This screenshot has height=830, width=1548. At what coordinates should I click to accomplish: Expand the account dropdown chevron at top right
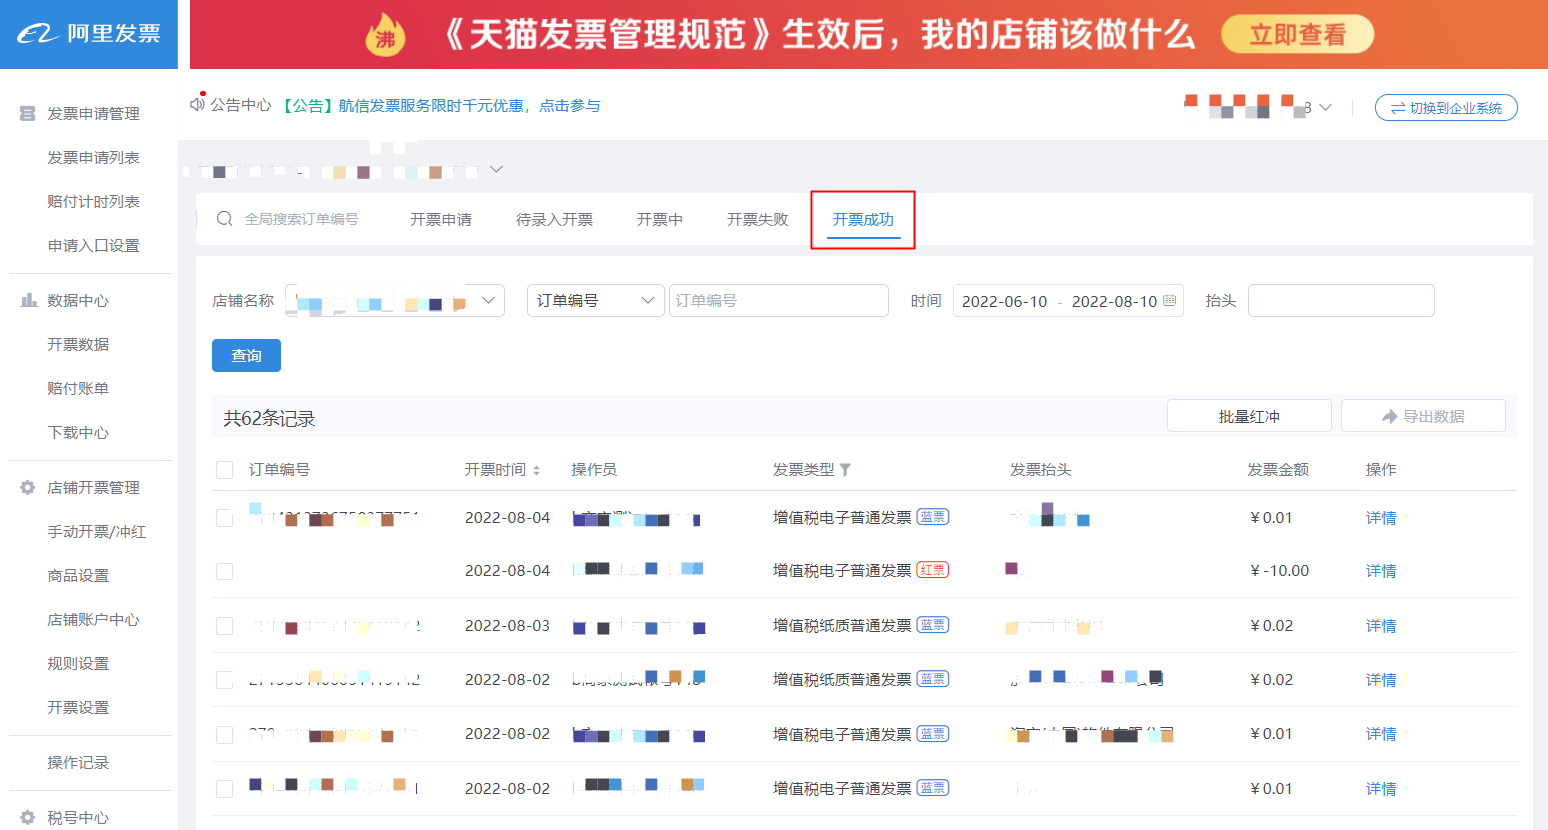pos(1325,107)
